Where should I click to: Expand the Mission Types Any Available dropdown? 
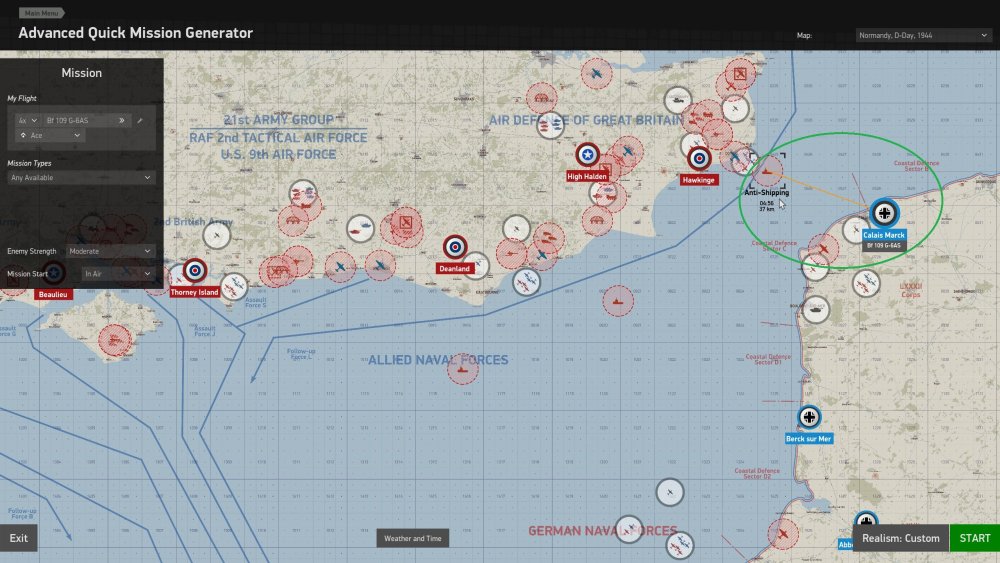pos(81,178)
